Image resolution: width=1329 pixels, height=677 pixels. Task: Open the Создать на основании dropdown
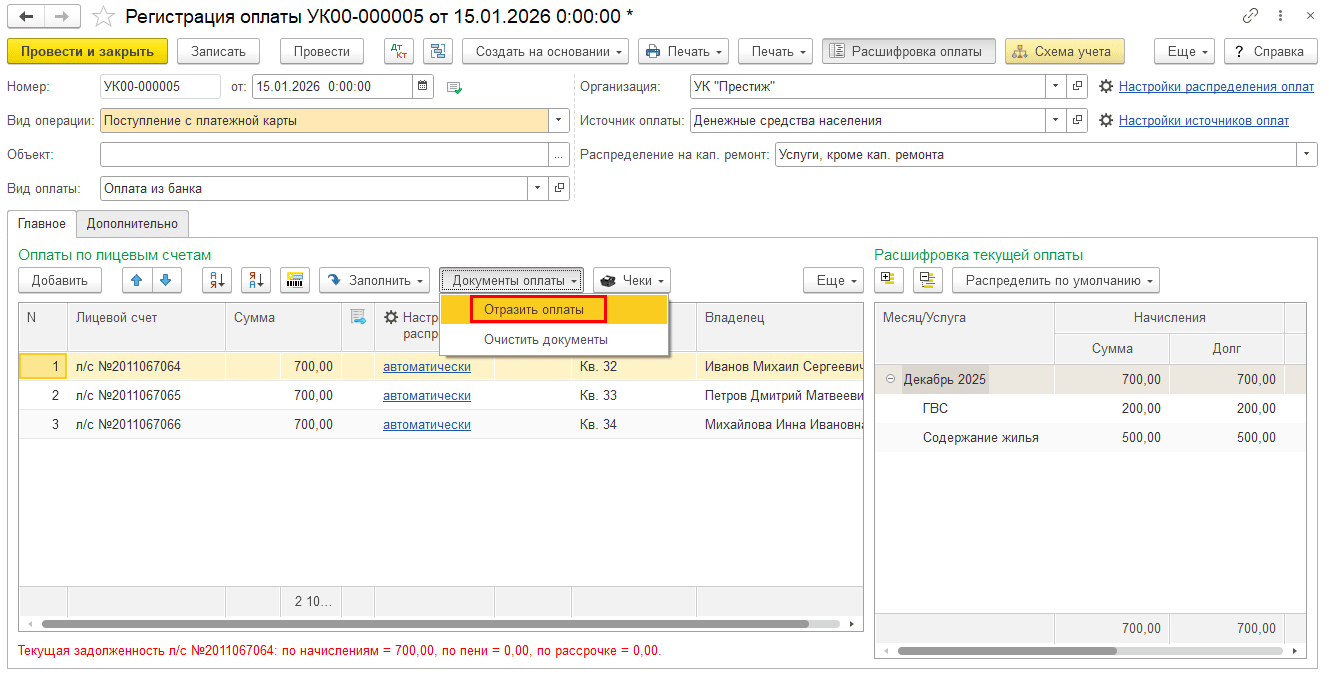click(551, 51)
